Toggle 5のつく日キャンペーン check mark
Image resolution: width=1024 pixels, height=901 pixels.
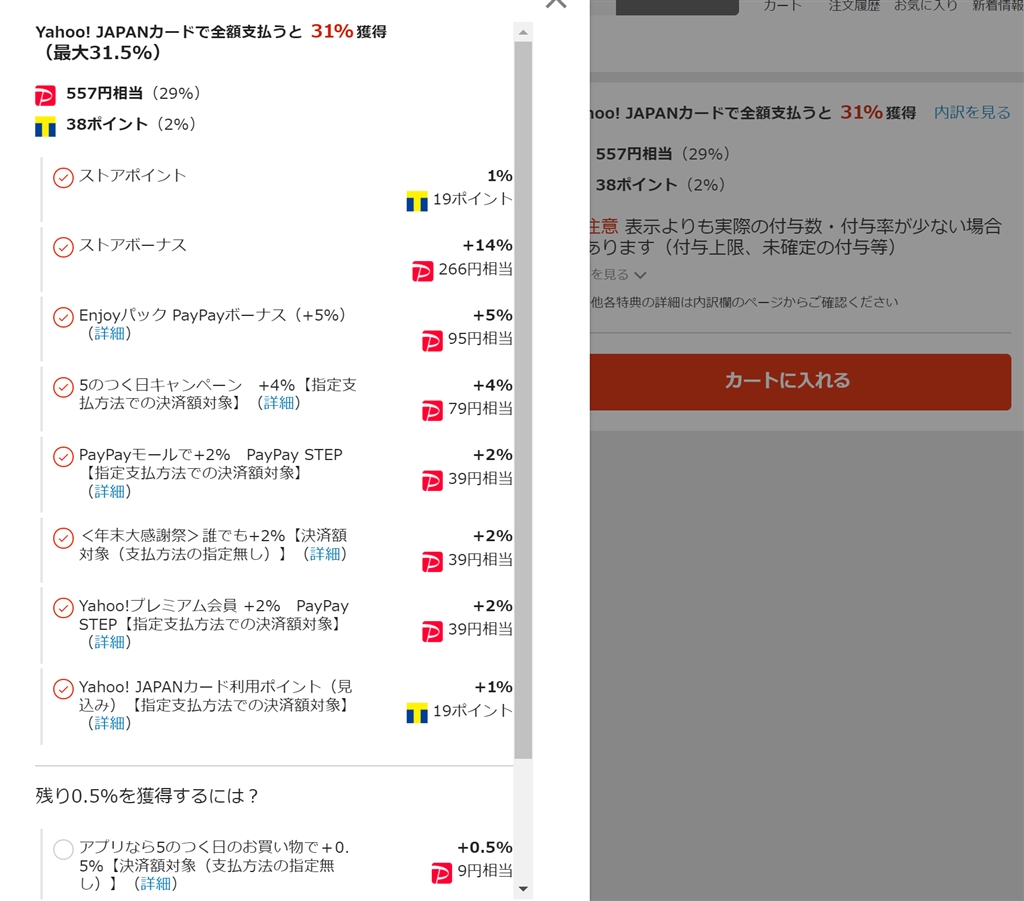63,387
